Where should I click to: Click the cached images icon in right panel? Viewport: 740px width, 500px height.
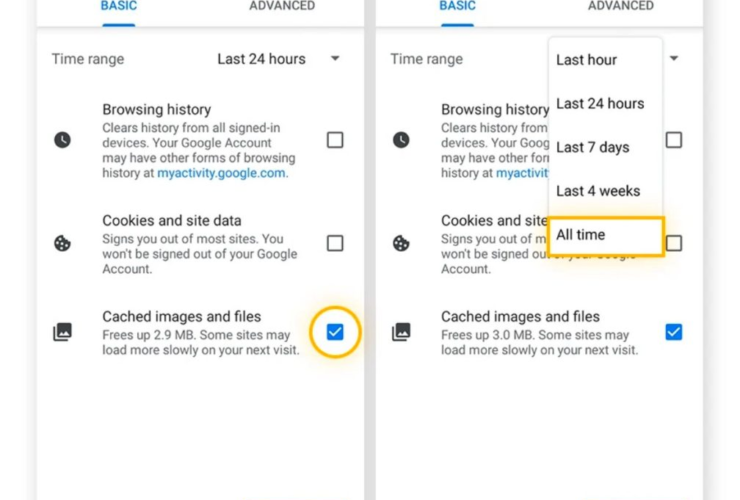[x=401, y=331]
